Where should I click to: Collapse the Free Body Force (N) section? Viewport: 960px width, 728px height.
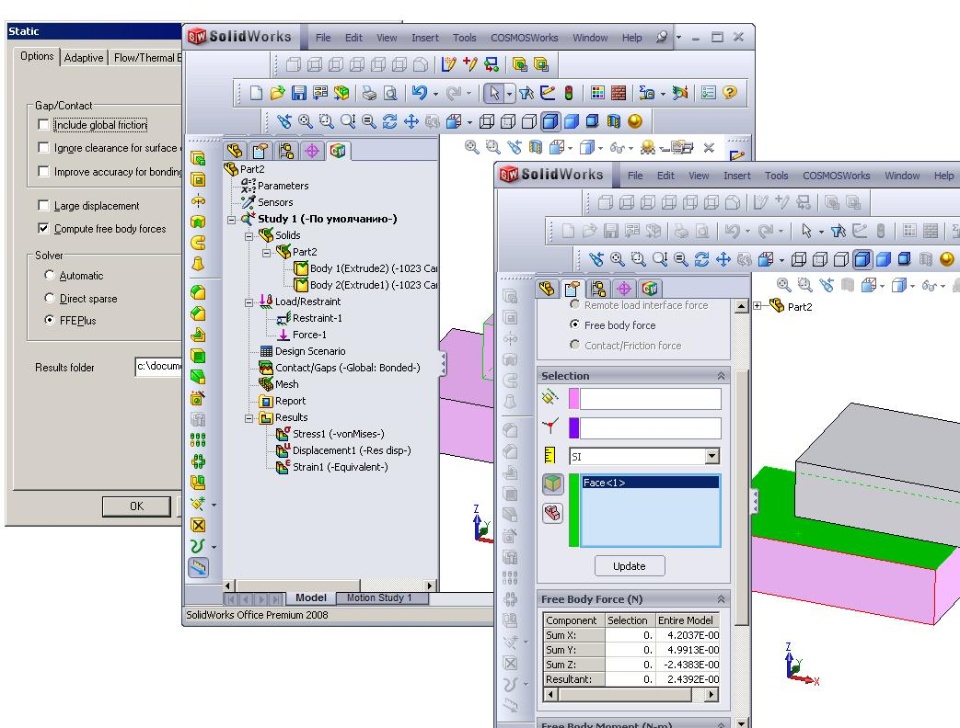(x=721, y=599)
